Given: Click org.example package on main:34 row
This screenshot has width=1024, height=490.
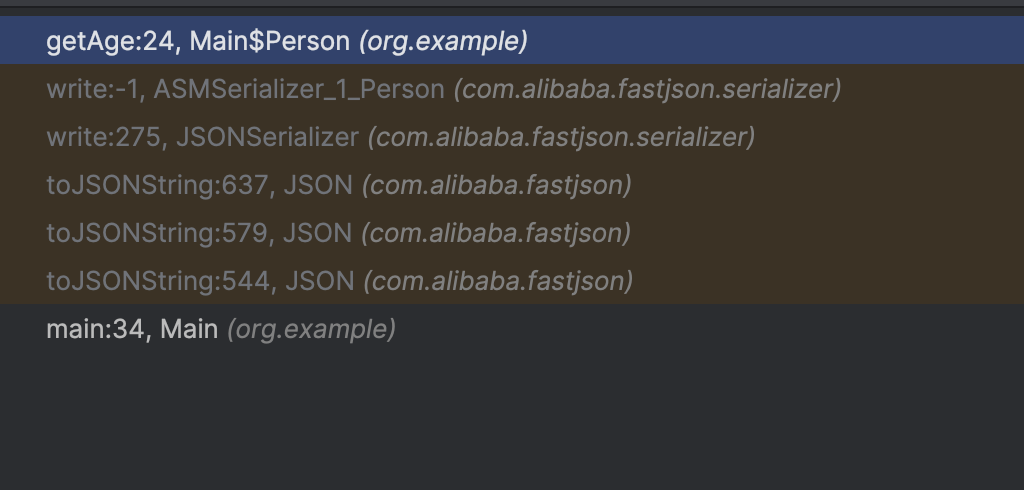Looking at the screenshot, I should pos(311,329).
